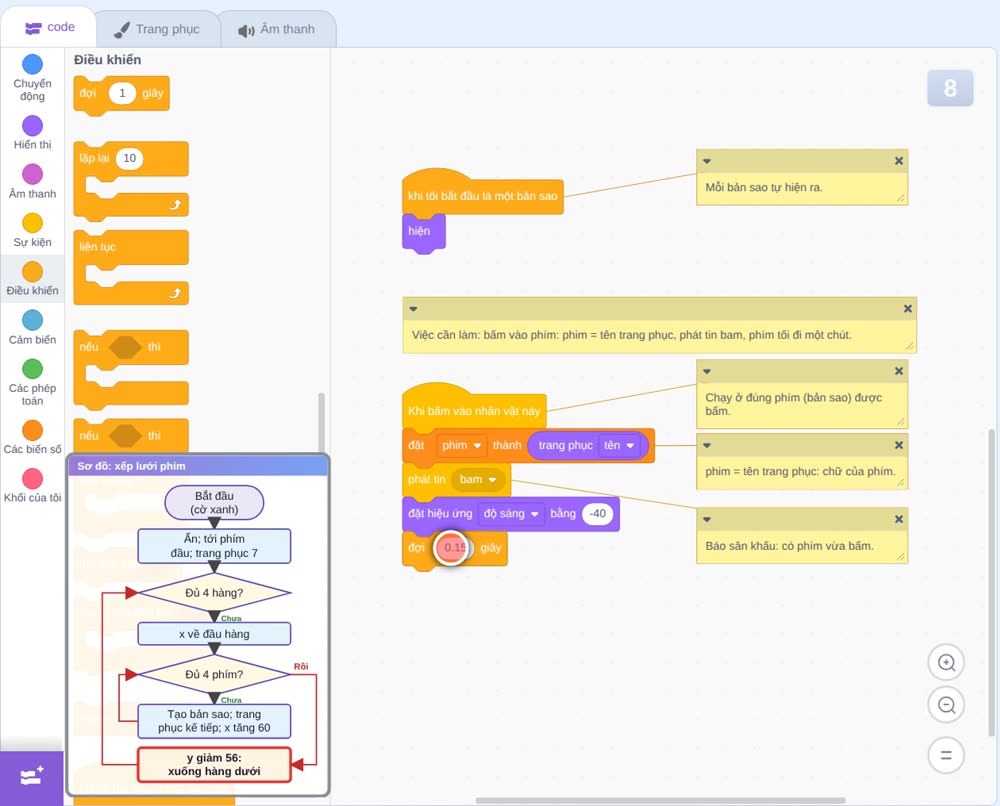
Task: Select the Khối của tôi category
Action: tap(32, 486)
